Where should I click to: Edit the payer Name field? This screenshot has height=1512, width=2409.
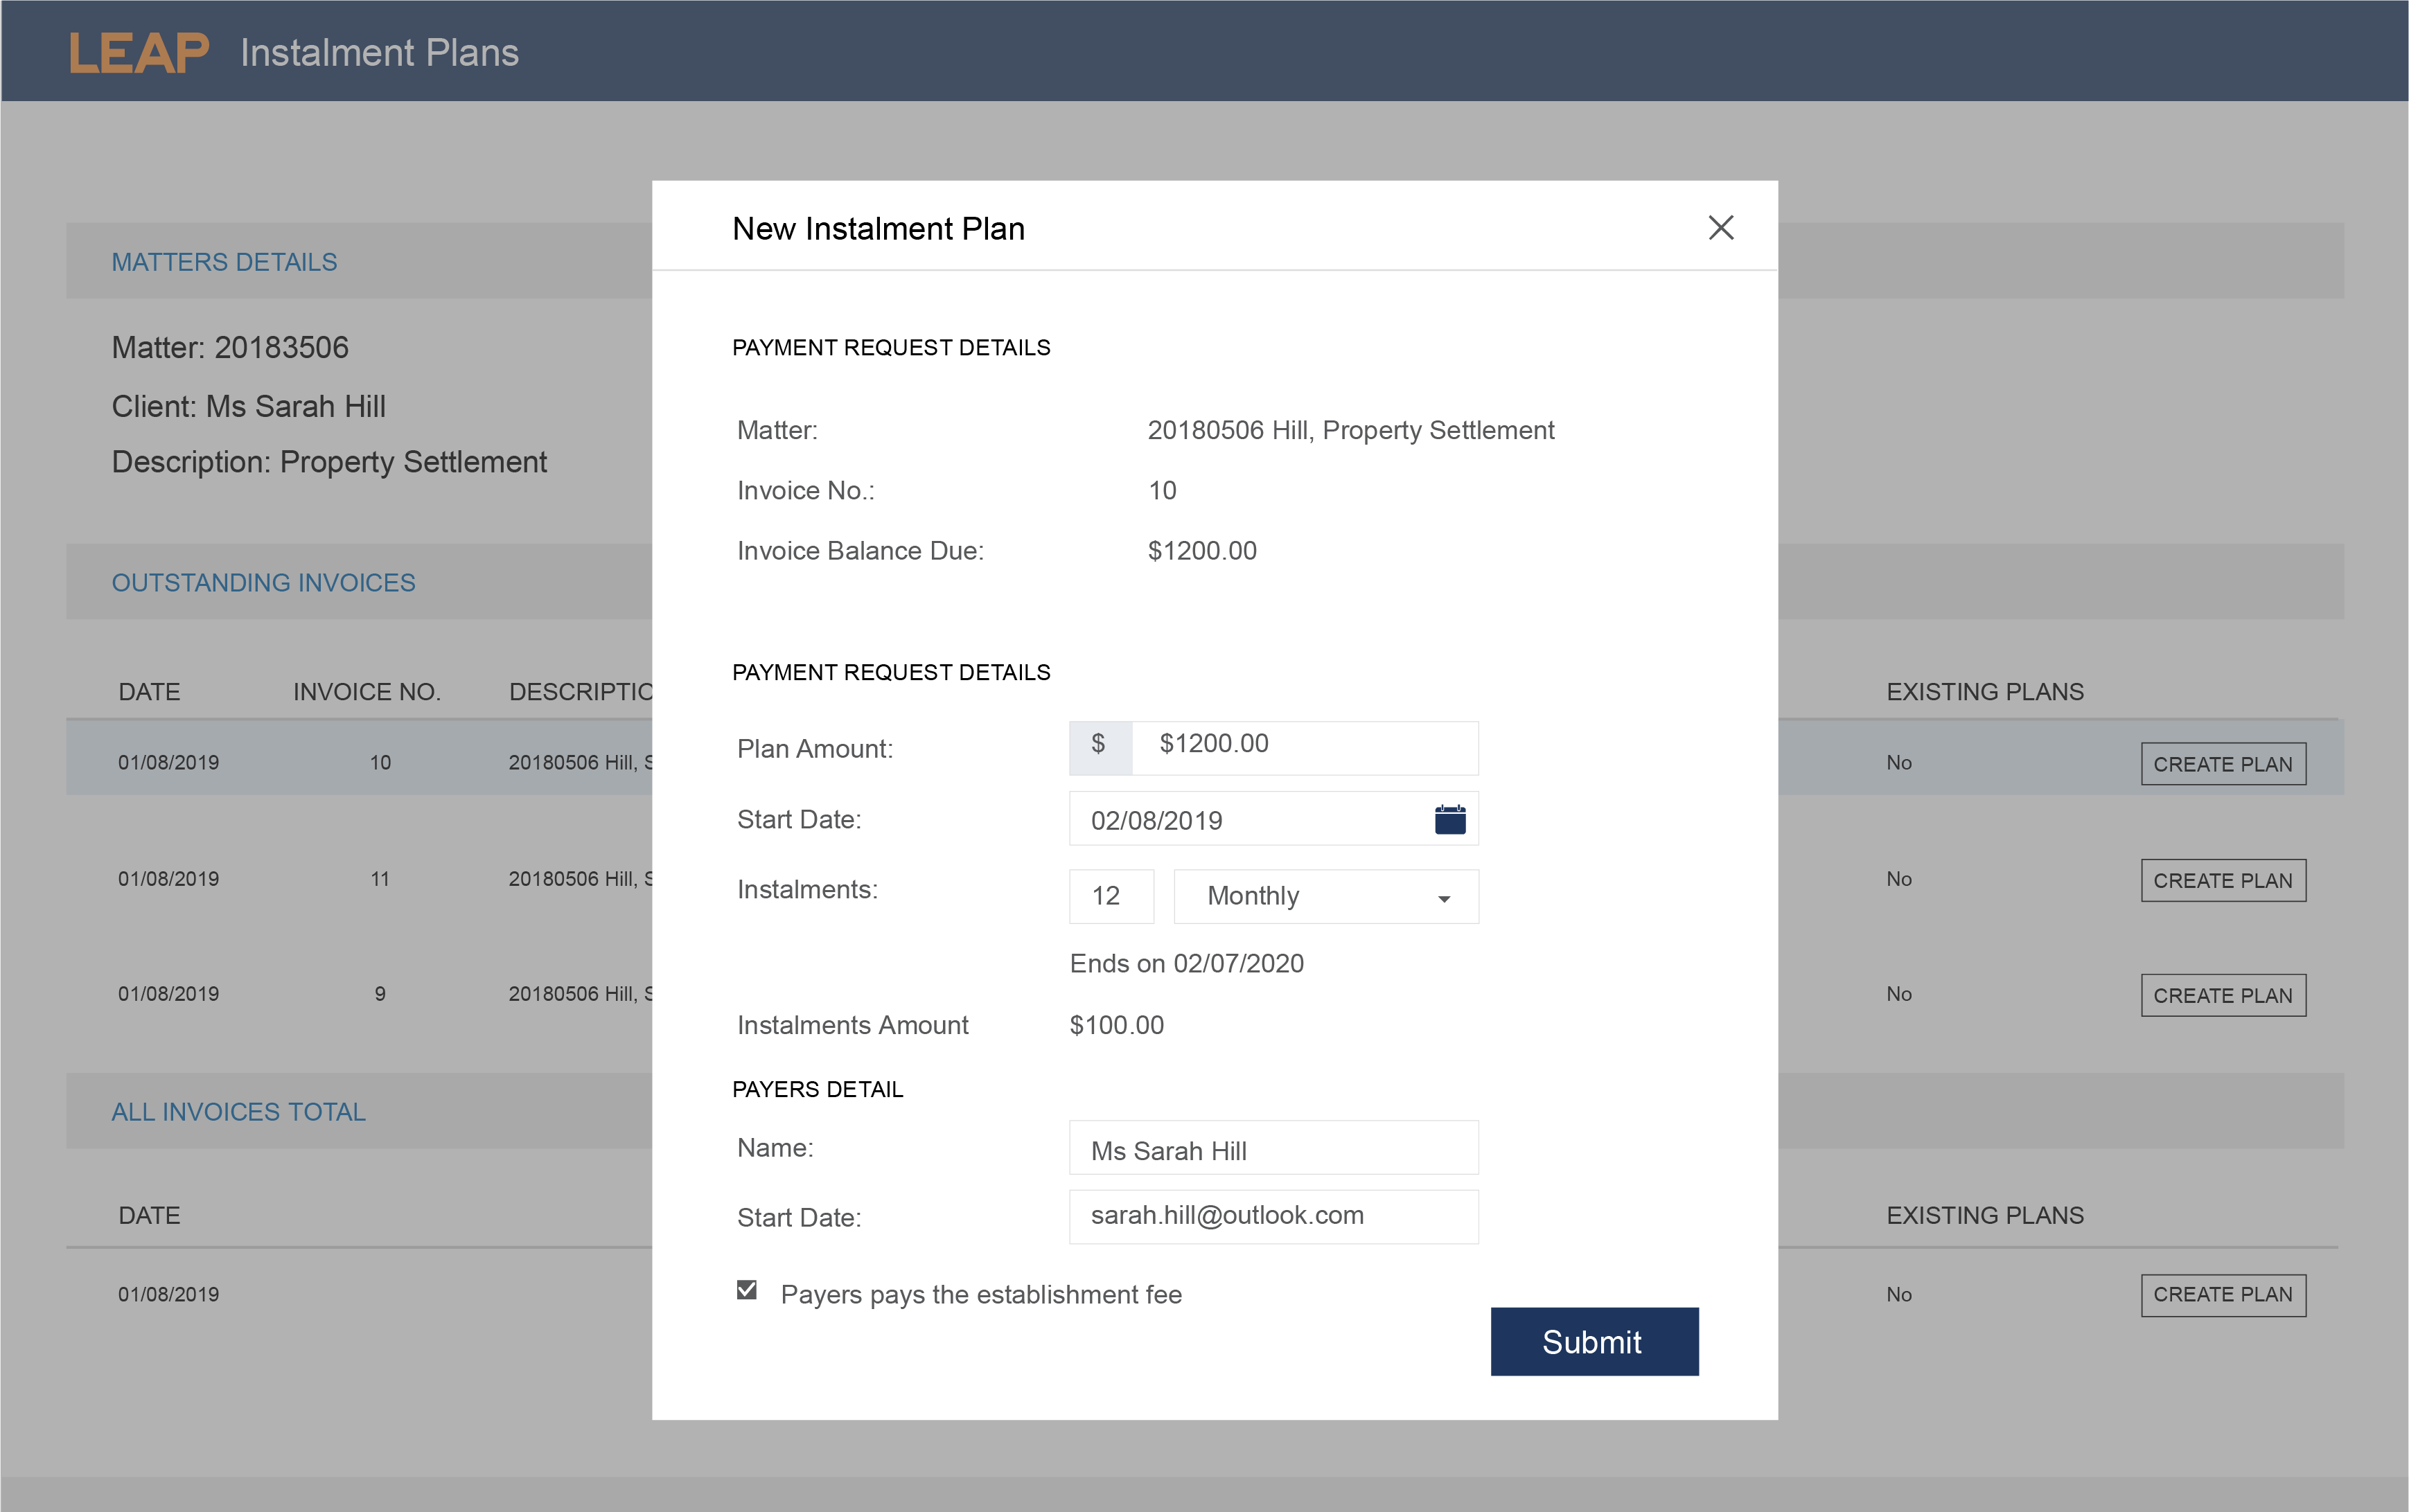pyautogui.click(x=1273, y=1148)
